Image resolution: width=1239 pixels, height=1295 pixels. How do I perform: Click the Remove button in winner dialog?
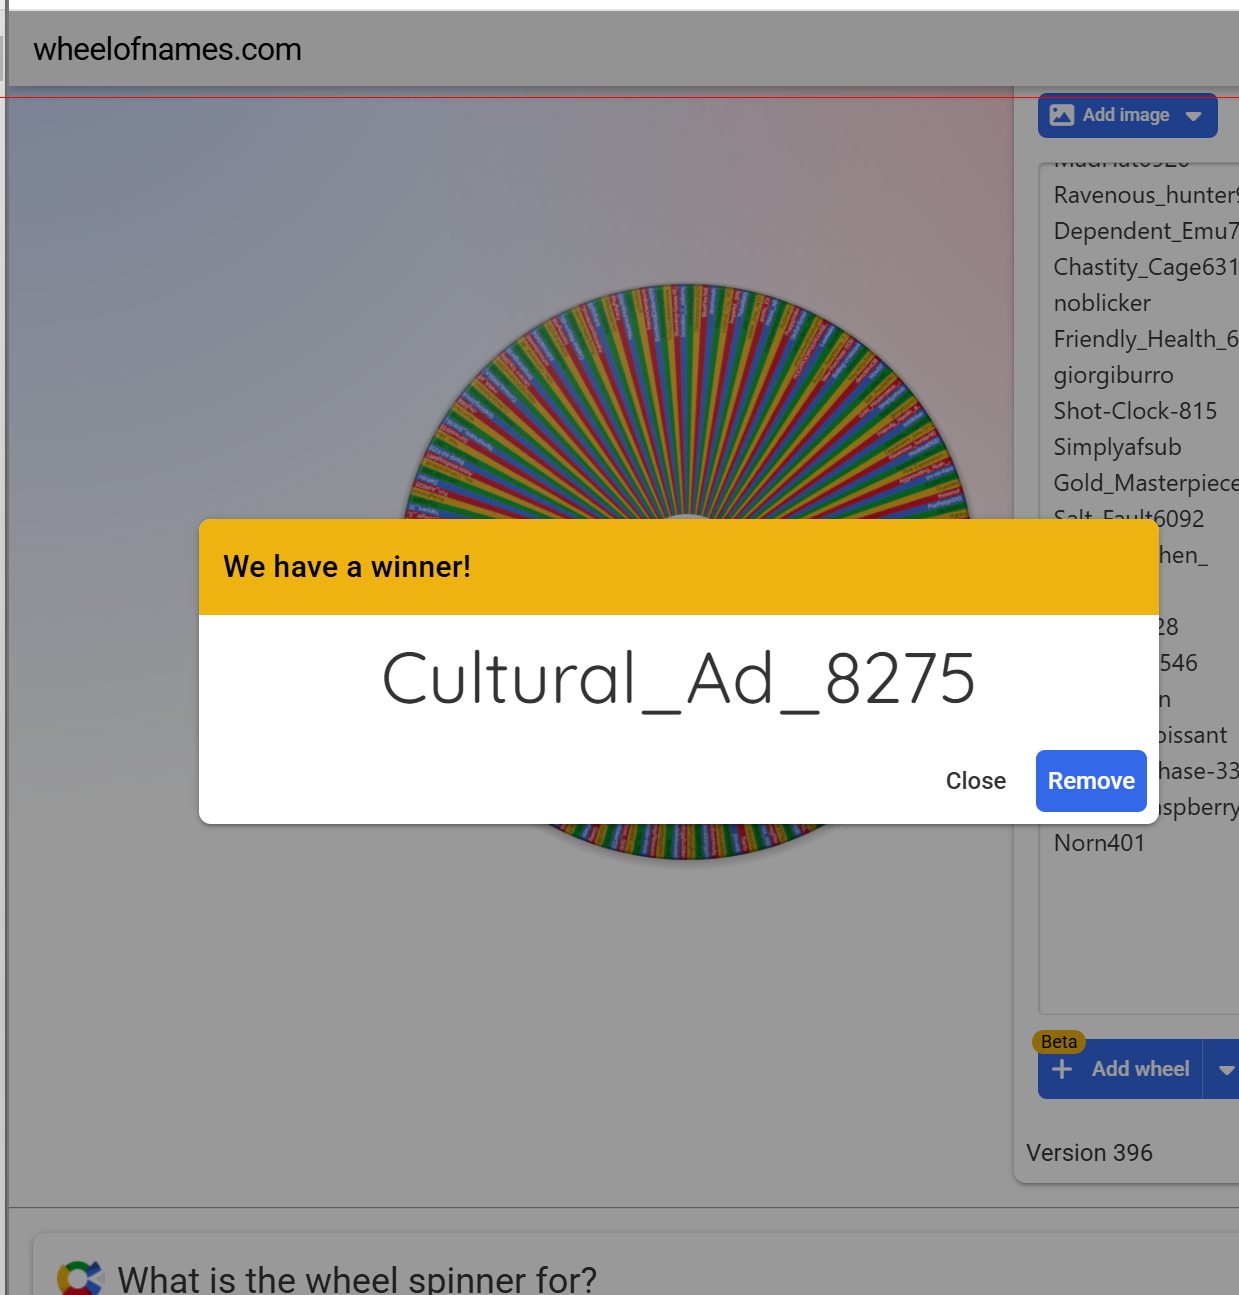pos(1090,781)
